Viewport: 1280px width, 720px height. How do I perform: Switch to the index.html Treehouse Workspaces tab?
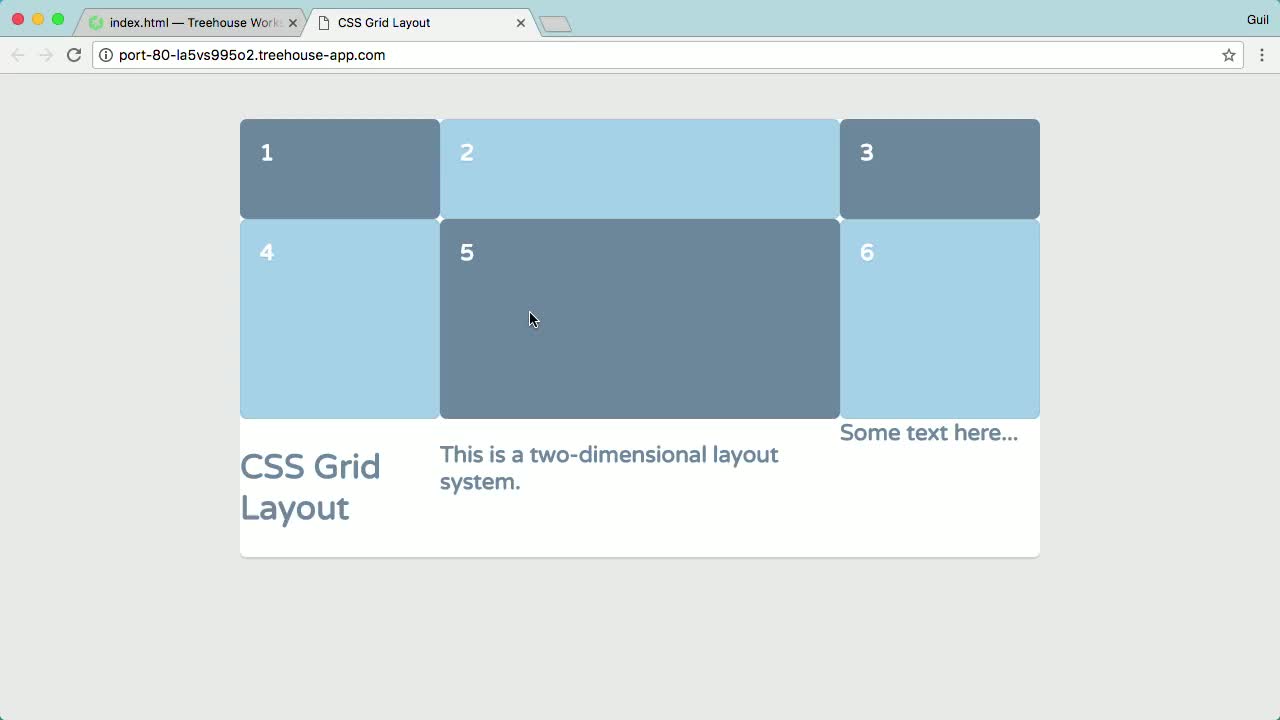[190, 21]
